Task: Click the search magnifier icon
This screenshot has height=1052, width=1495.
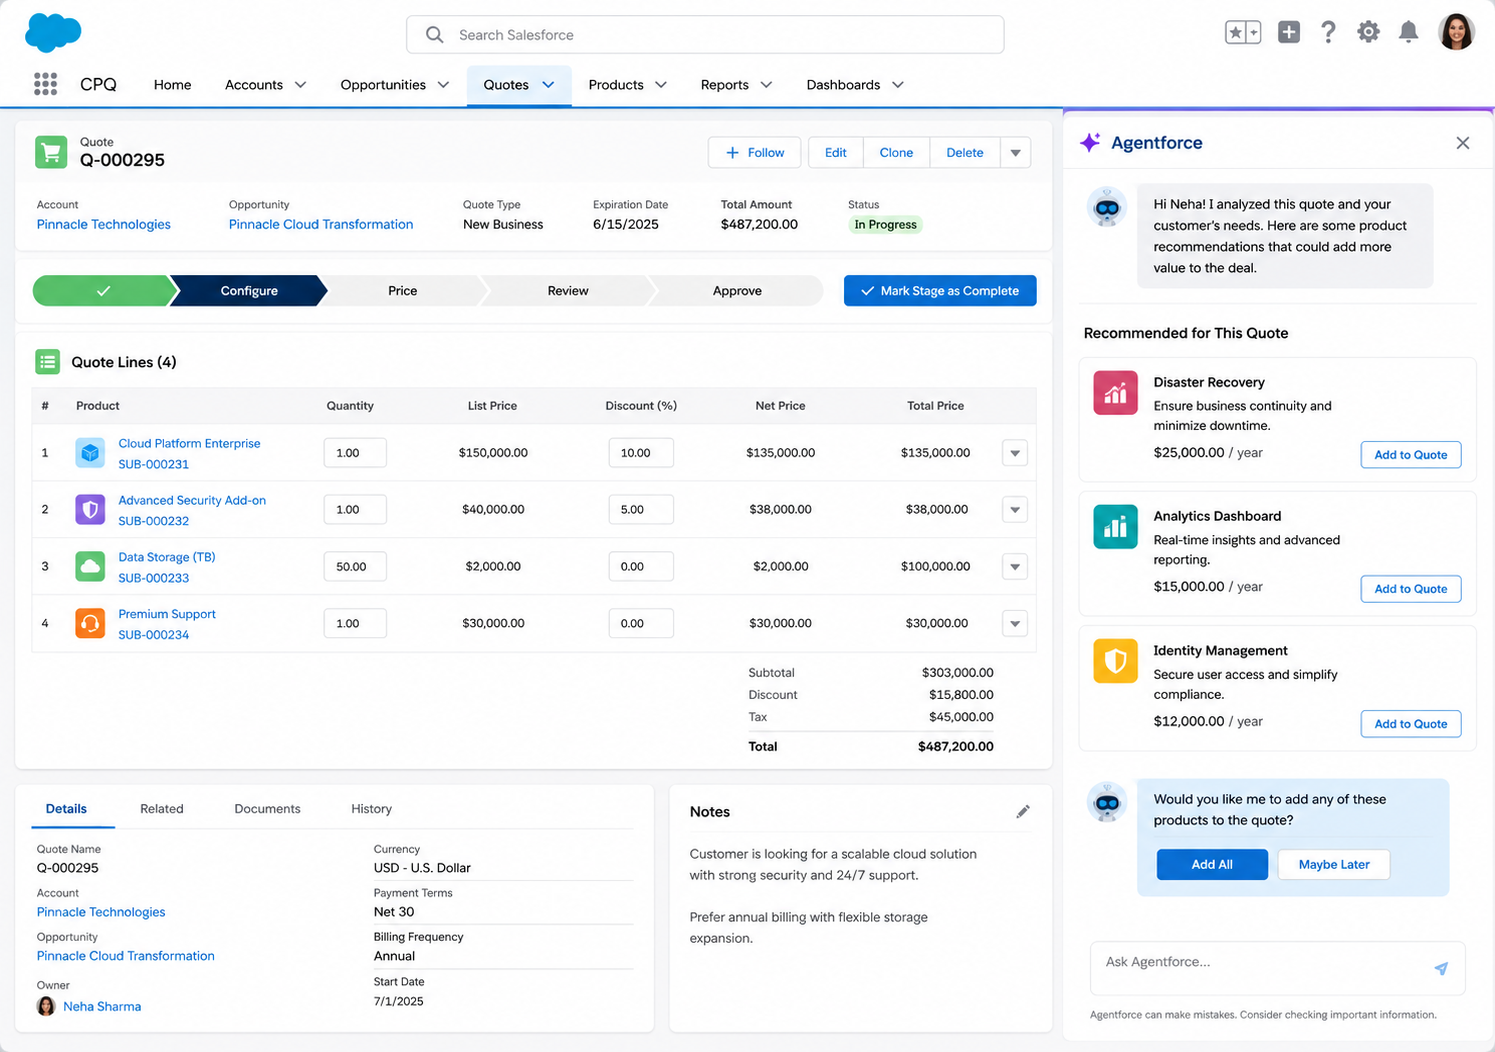Action: (x=434, y=34)
